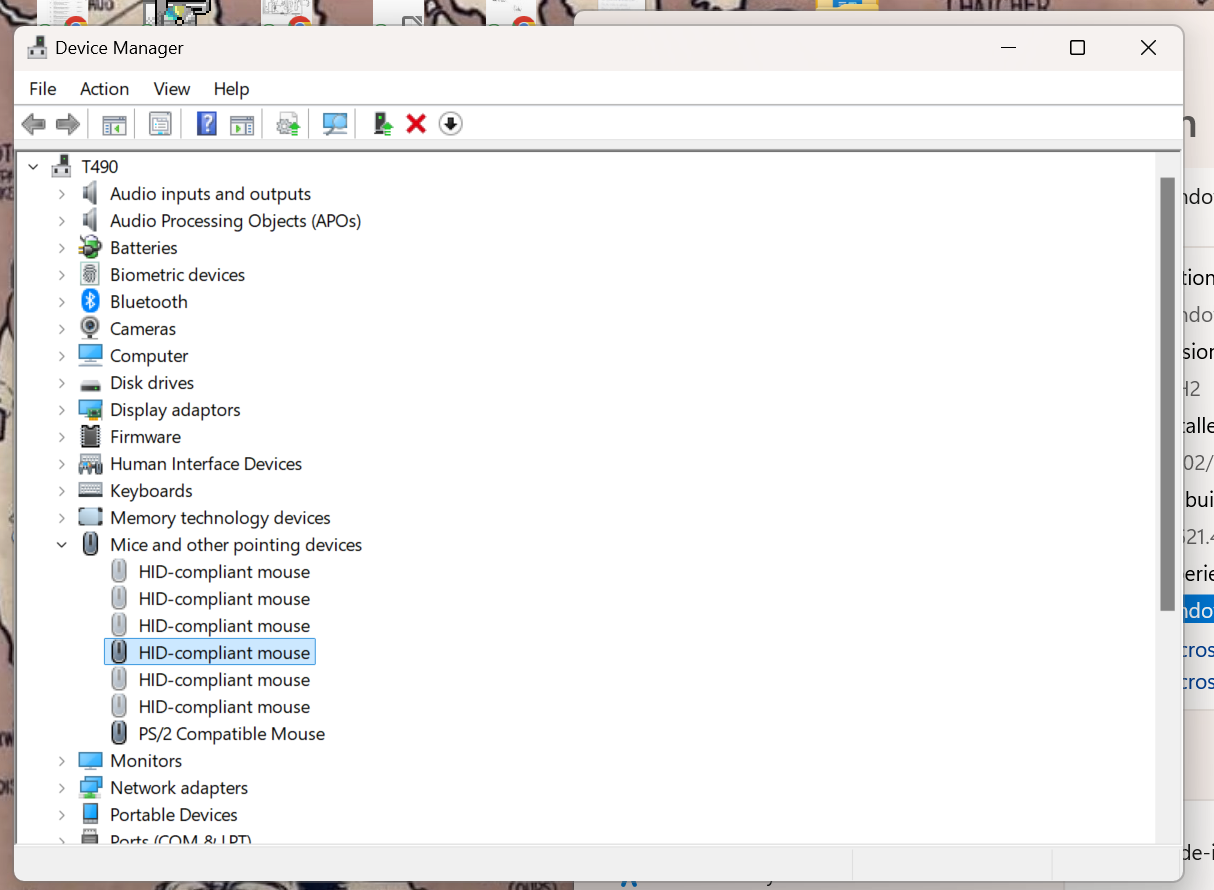Click the Cameras webcam icon
This screenshot has width=1214, height=890.
(90, 328)
